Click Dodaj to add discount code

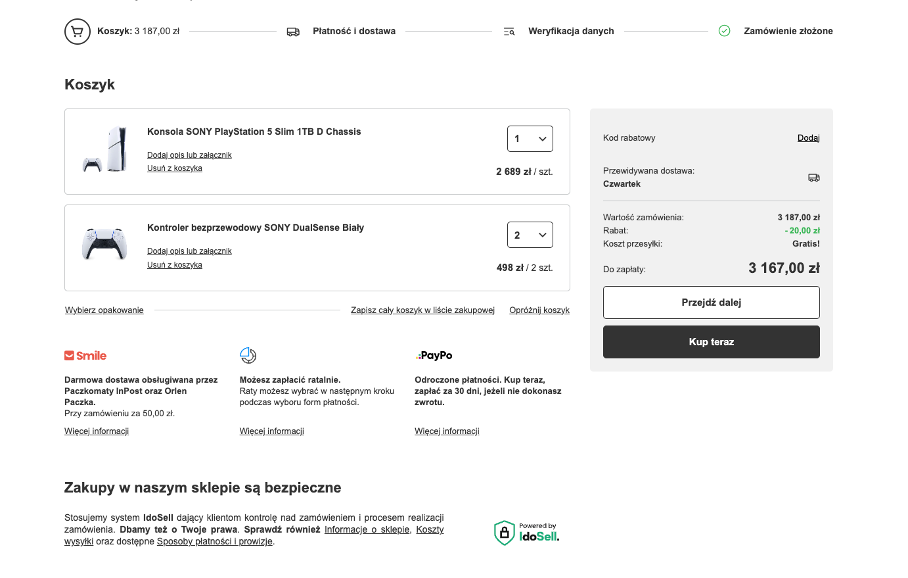pyautogui.click(x=808, y=138)
